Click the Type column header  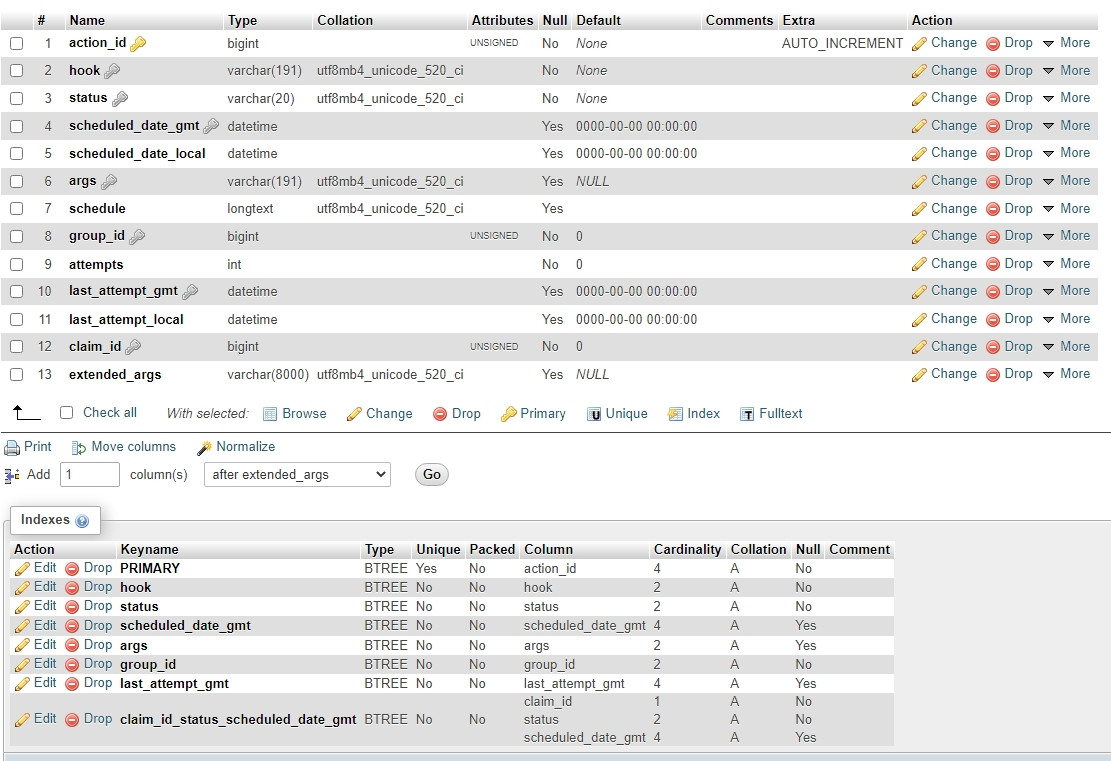(x=242, y=21)
